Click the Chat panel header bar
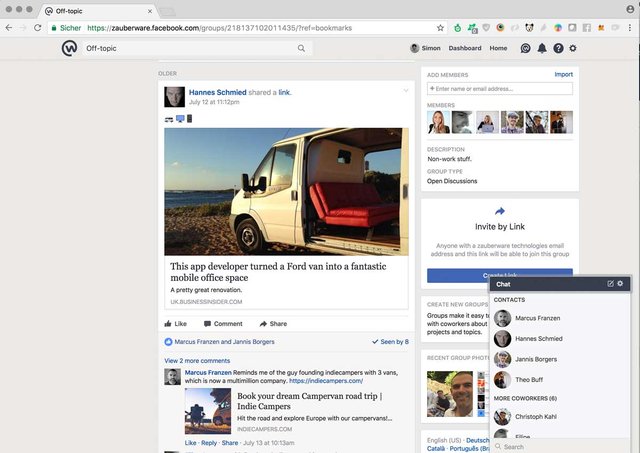640x453 pixels. (x=560, y=284)
